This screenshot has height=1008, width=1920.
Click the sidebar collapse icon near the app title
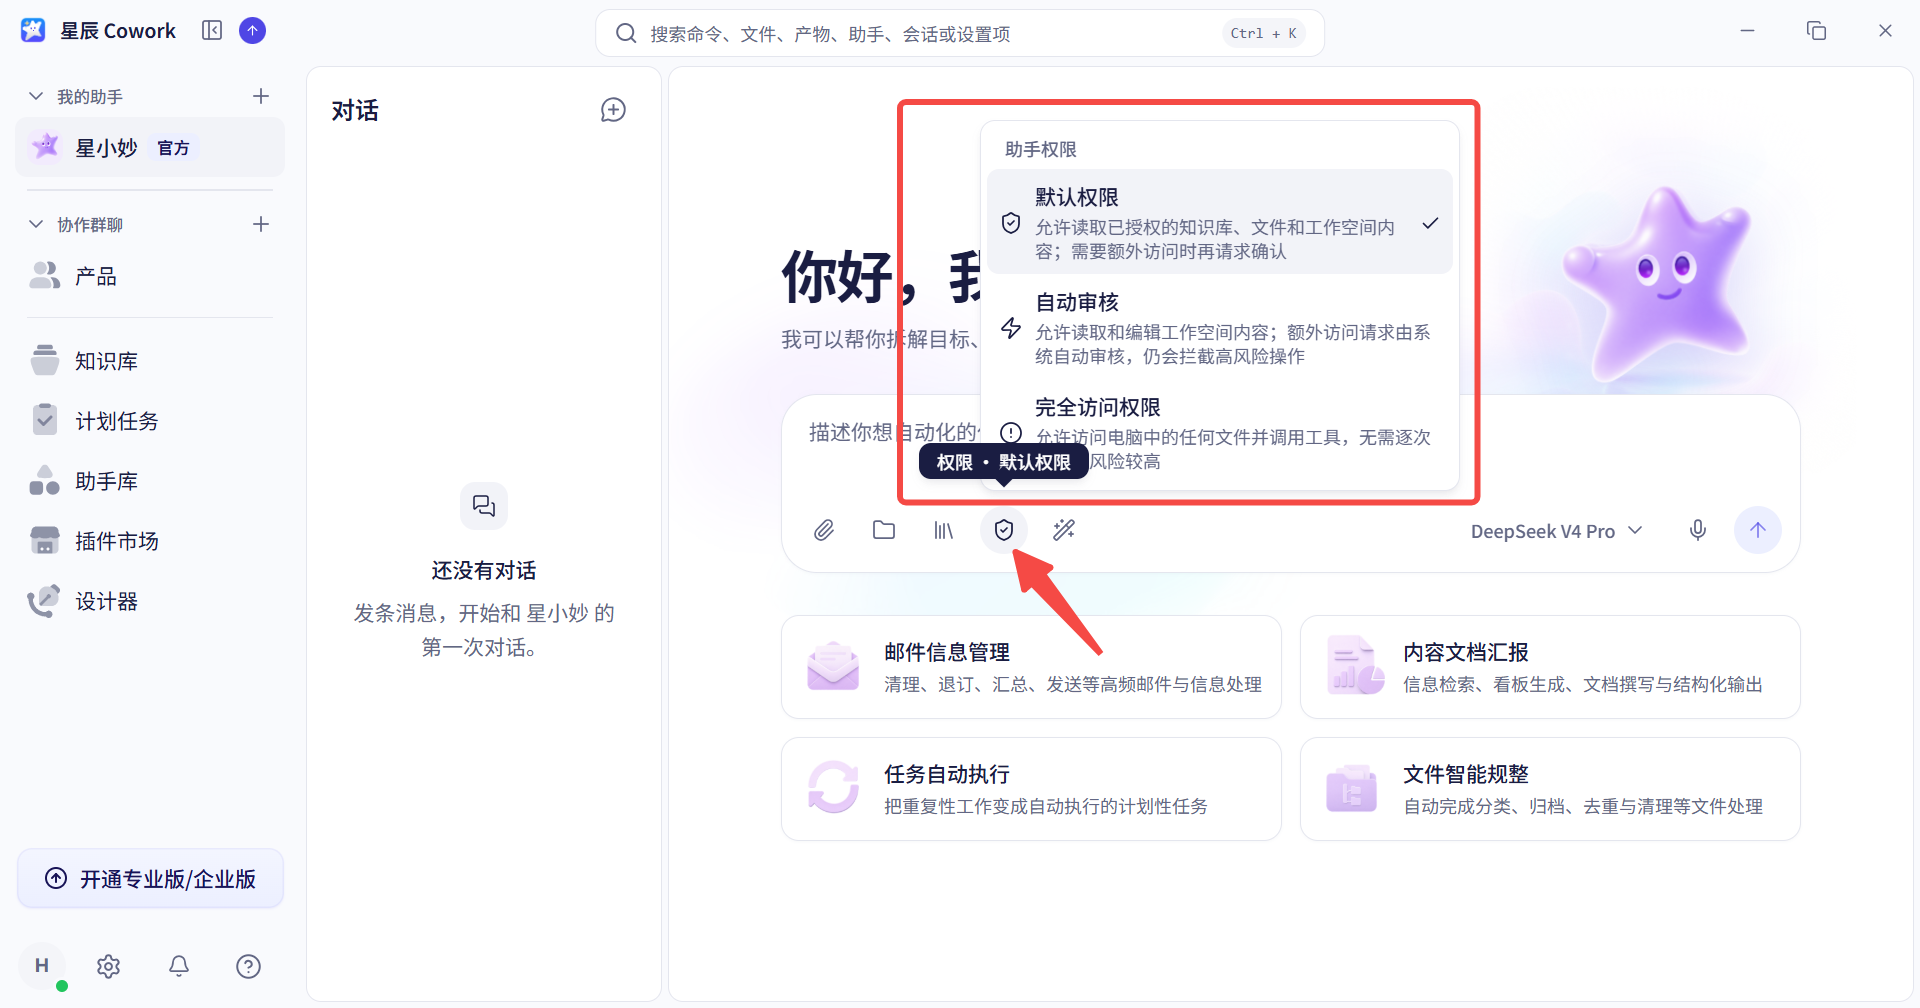point(212,31)
